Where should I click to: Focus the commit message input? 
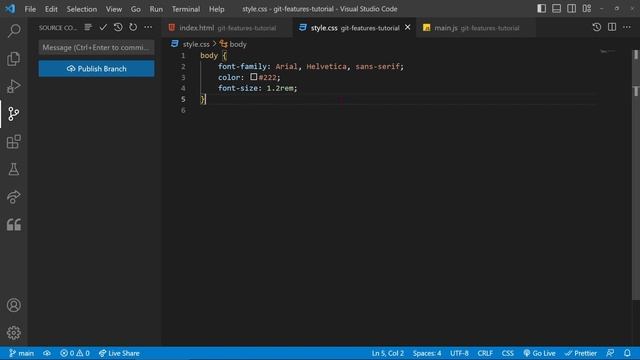click(97, 47)
